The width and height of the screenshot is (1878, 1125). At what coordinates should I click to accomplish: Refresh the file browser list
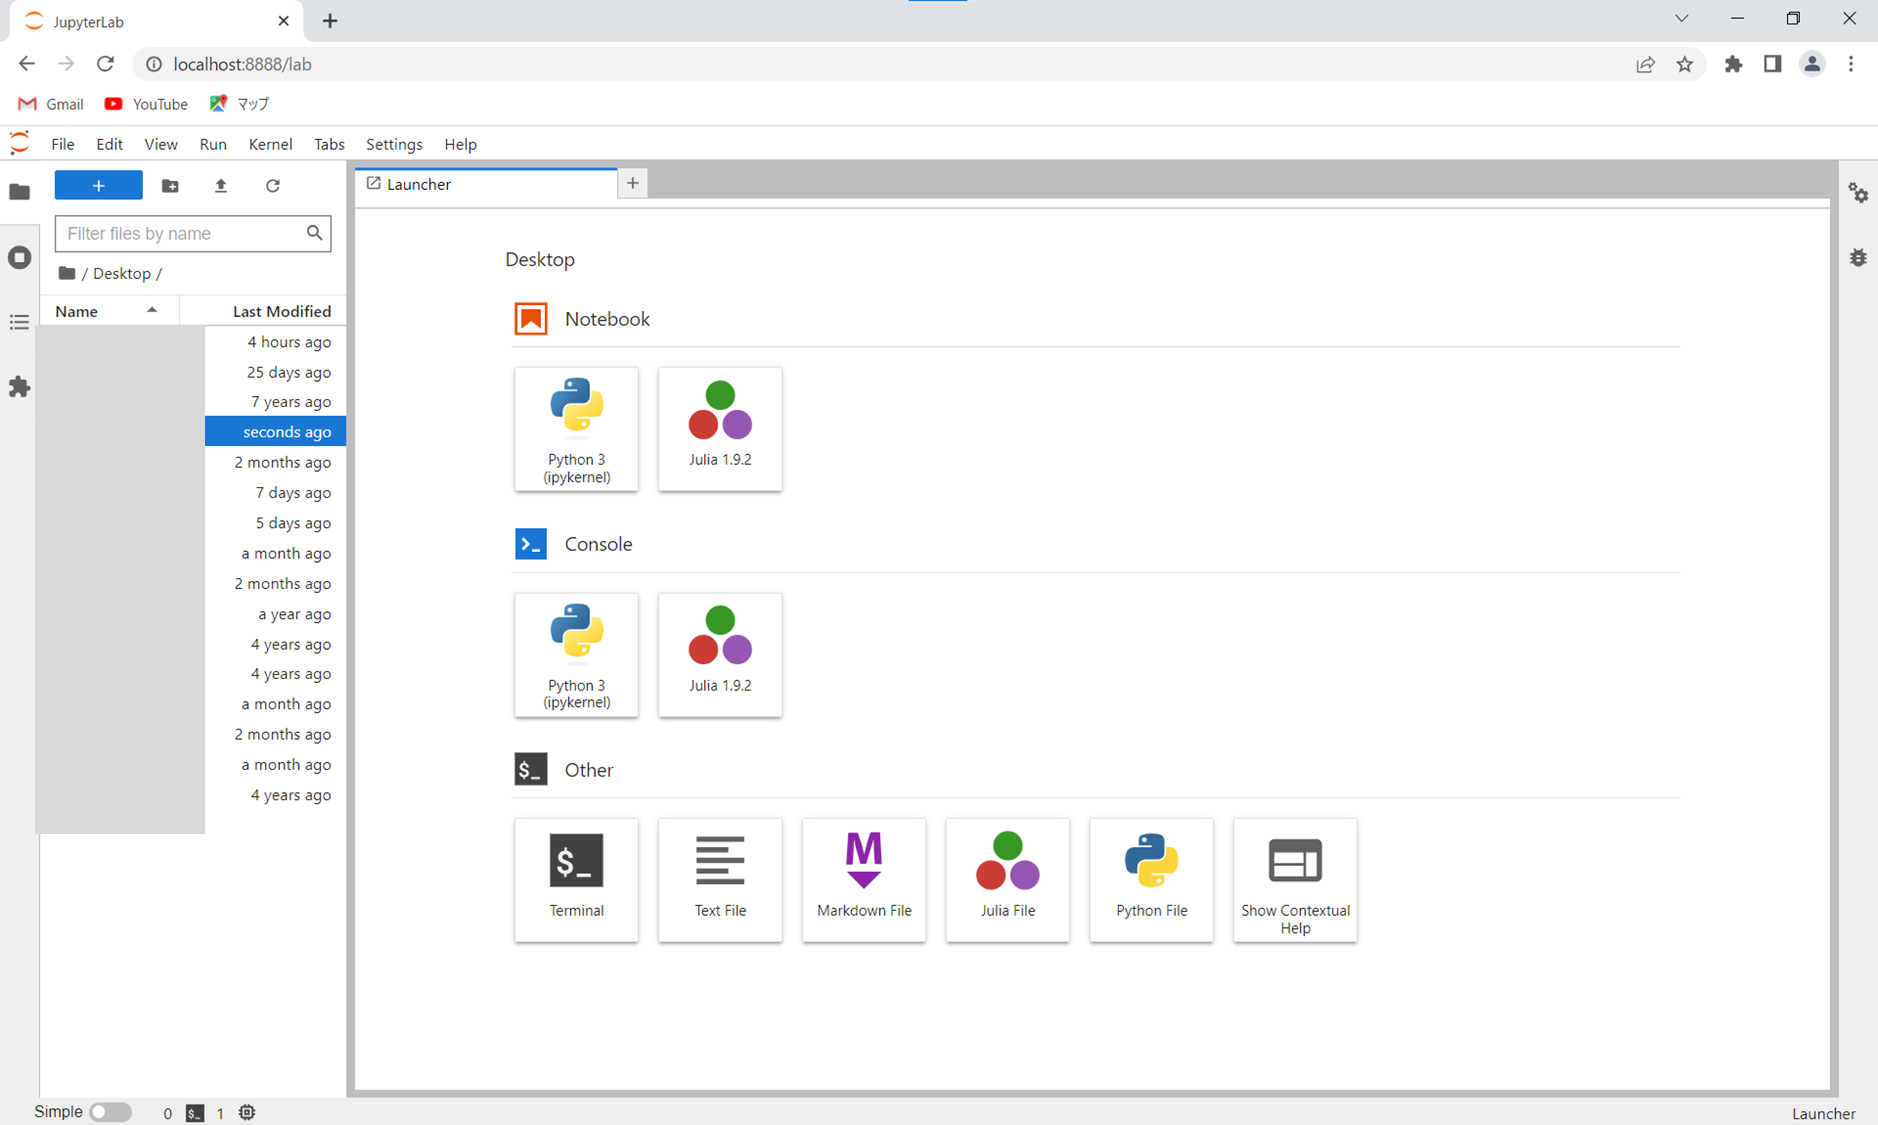point(272,185)
